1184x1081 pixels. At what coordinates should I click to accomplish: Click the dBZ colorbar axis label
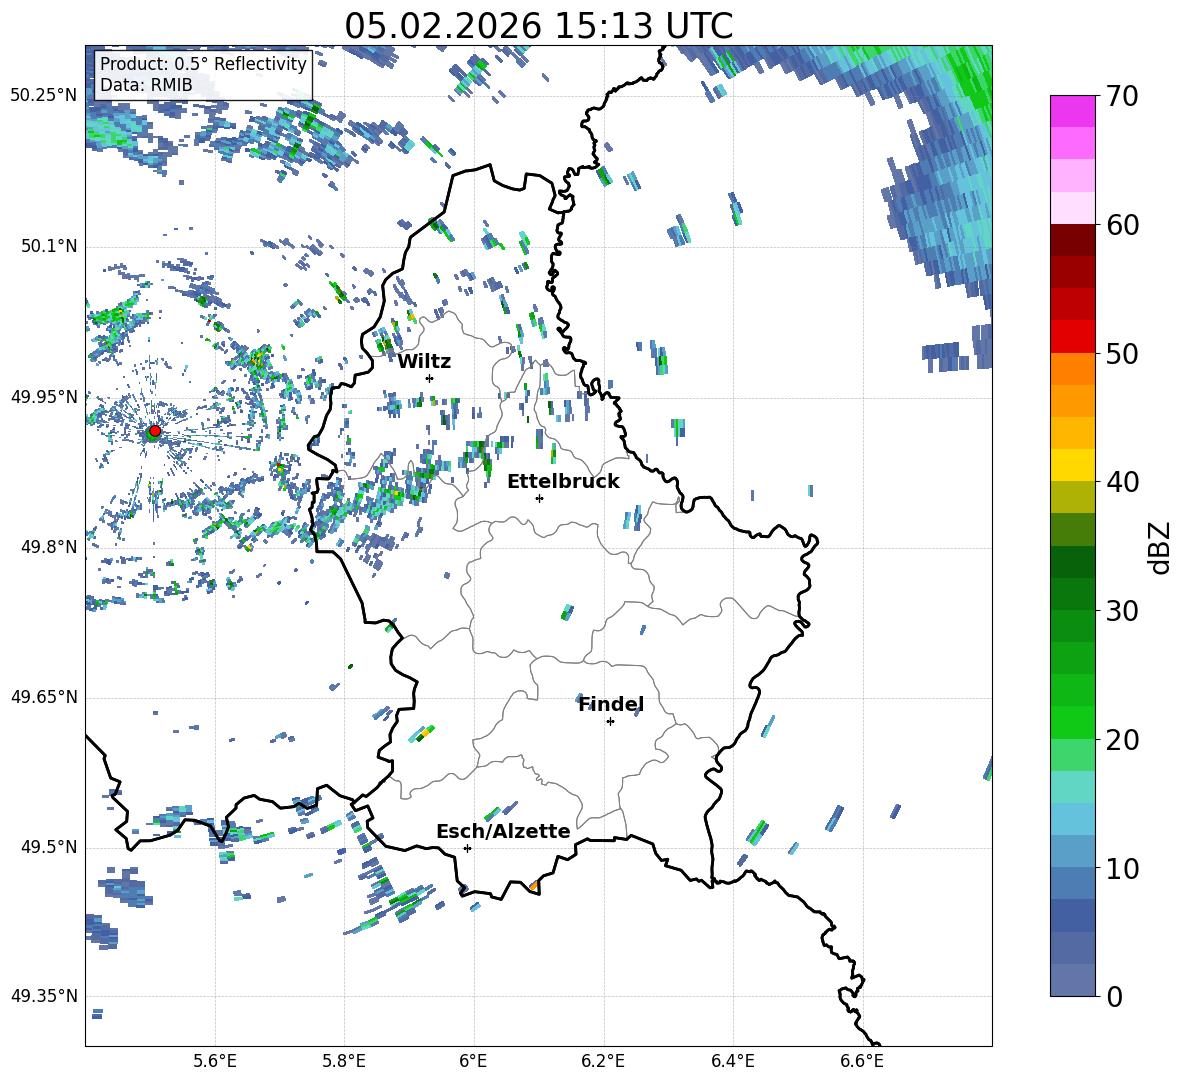pyautogui.click(x=1159, y=547)
